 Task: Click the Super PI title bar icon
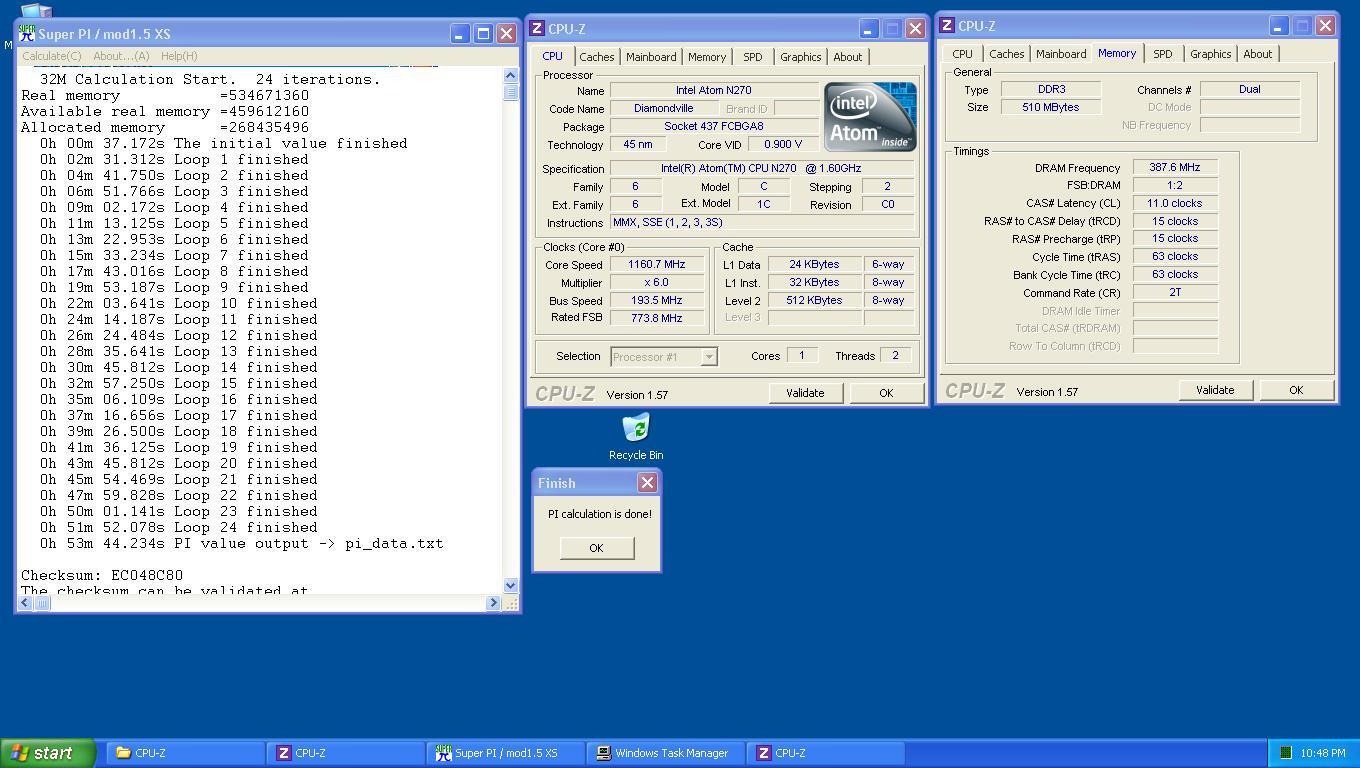[x=26, y=33]
